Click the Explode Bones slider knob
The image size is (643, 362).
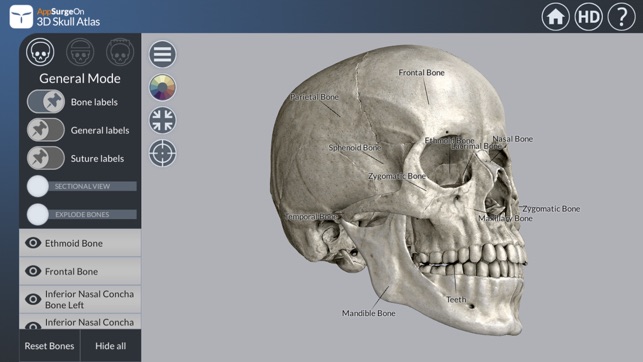pyautogui.click(x=38, y=214)
